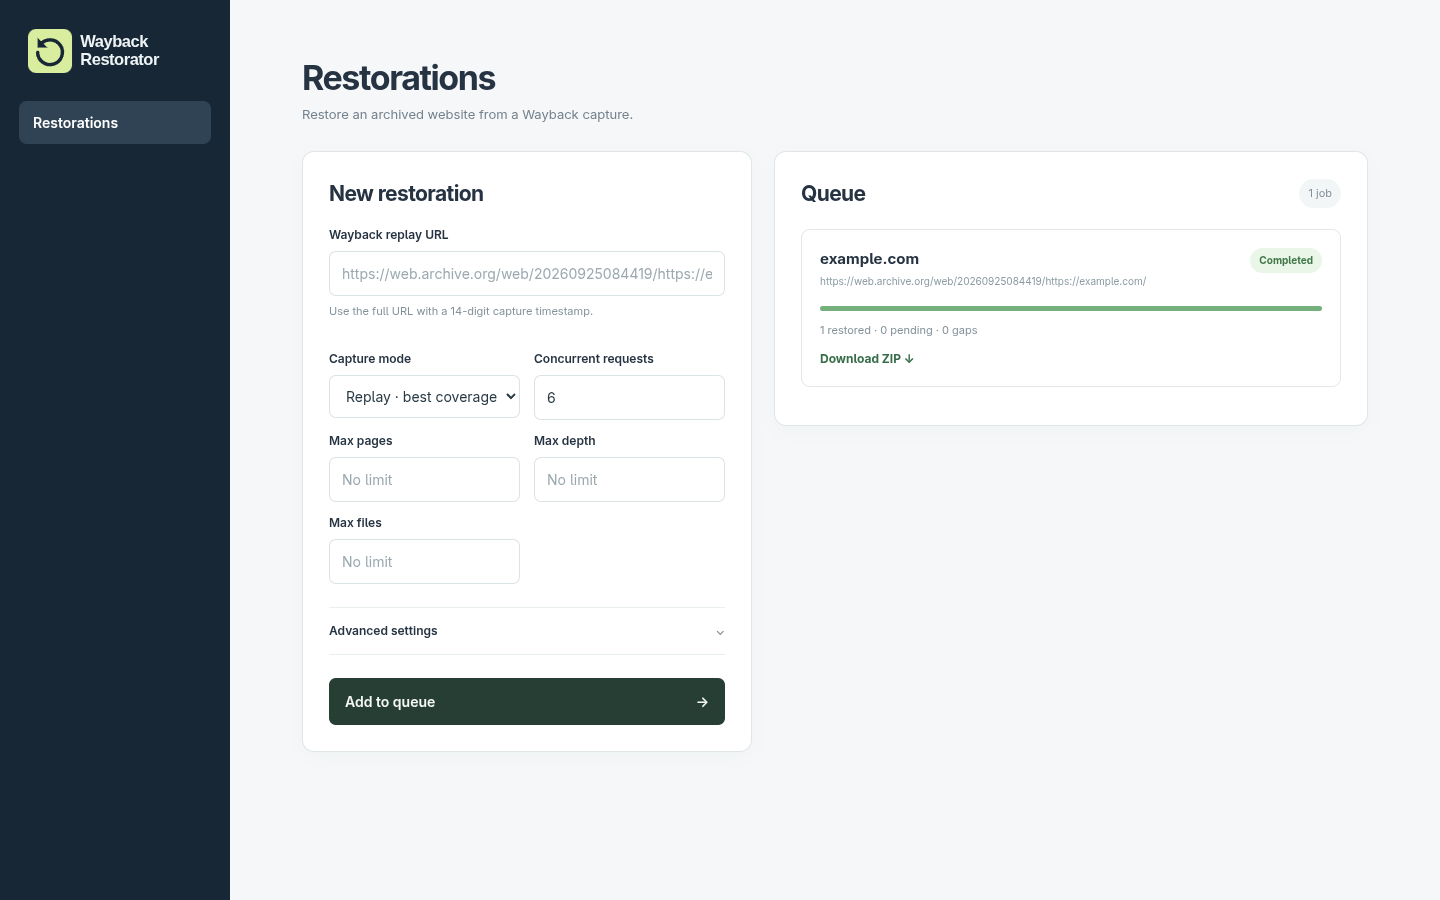Image resolution: width=1440 pixels, height=900 pixels.
Task: Open the Restorations sidebar item
Action: (115, 122)
